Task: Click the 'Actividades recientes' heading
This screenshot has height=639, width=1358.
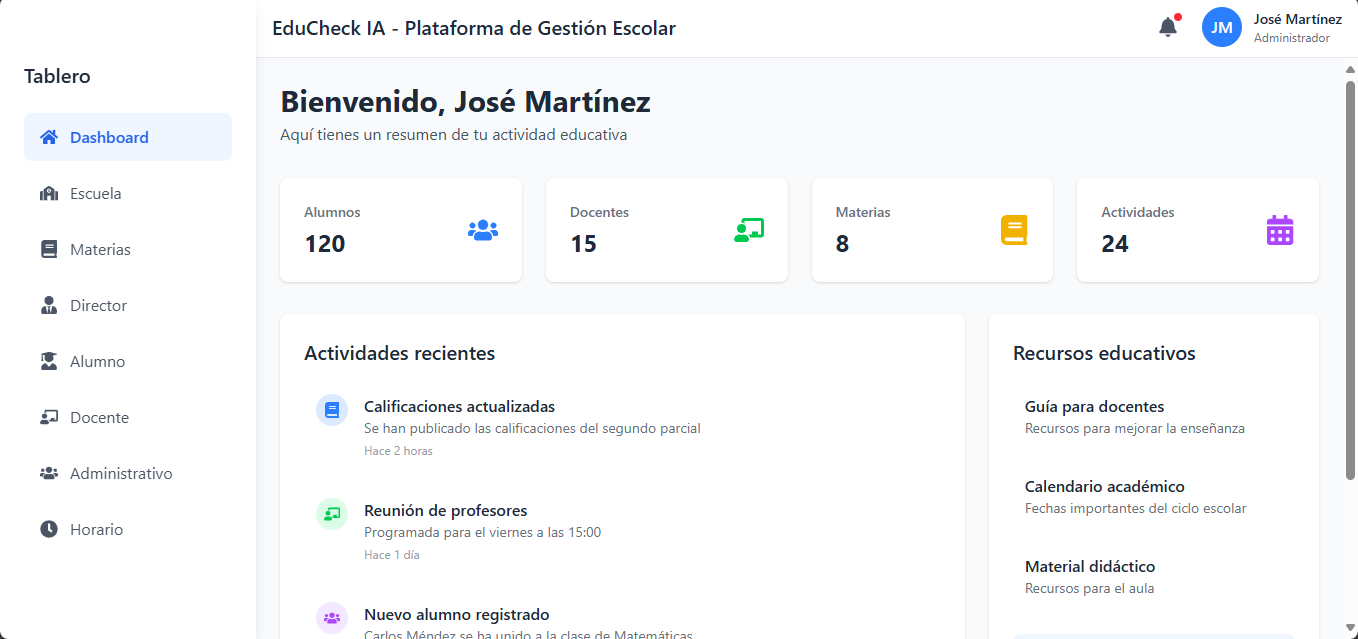Action: pyautogui.click(x=399, y=353)
